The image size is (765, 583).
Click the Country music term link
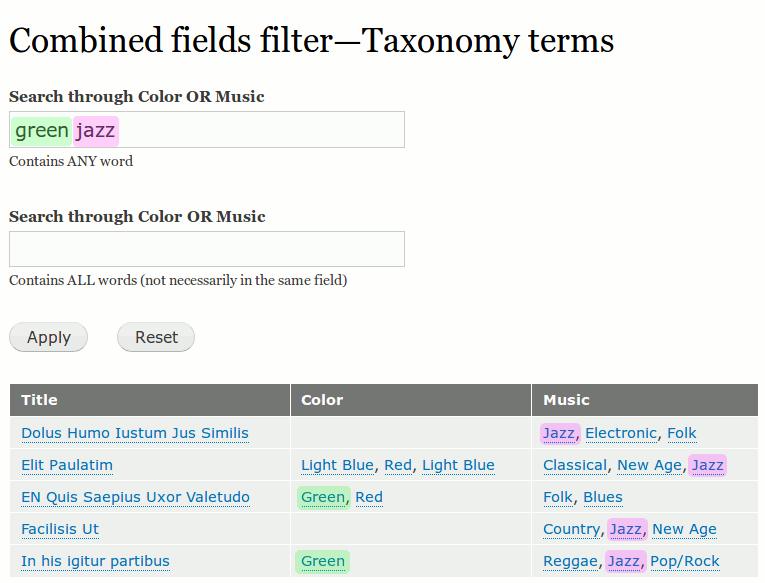click(571, 529)
